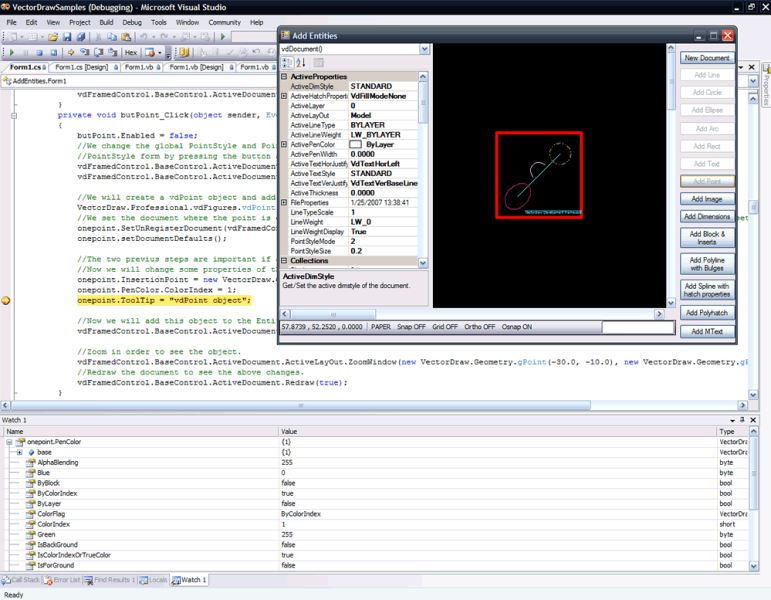The width and height of the screenshot is (771, 600).
Task: Click the bookmark icon in text editor toolbar
Action: [x=184, y=52]
